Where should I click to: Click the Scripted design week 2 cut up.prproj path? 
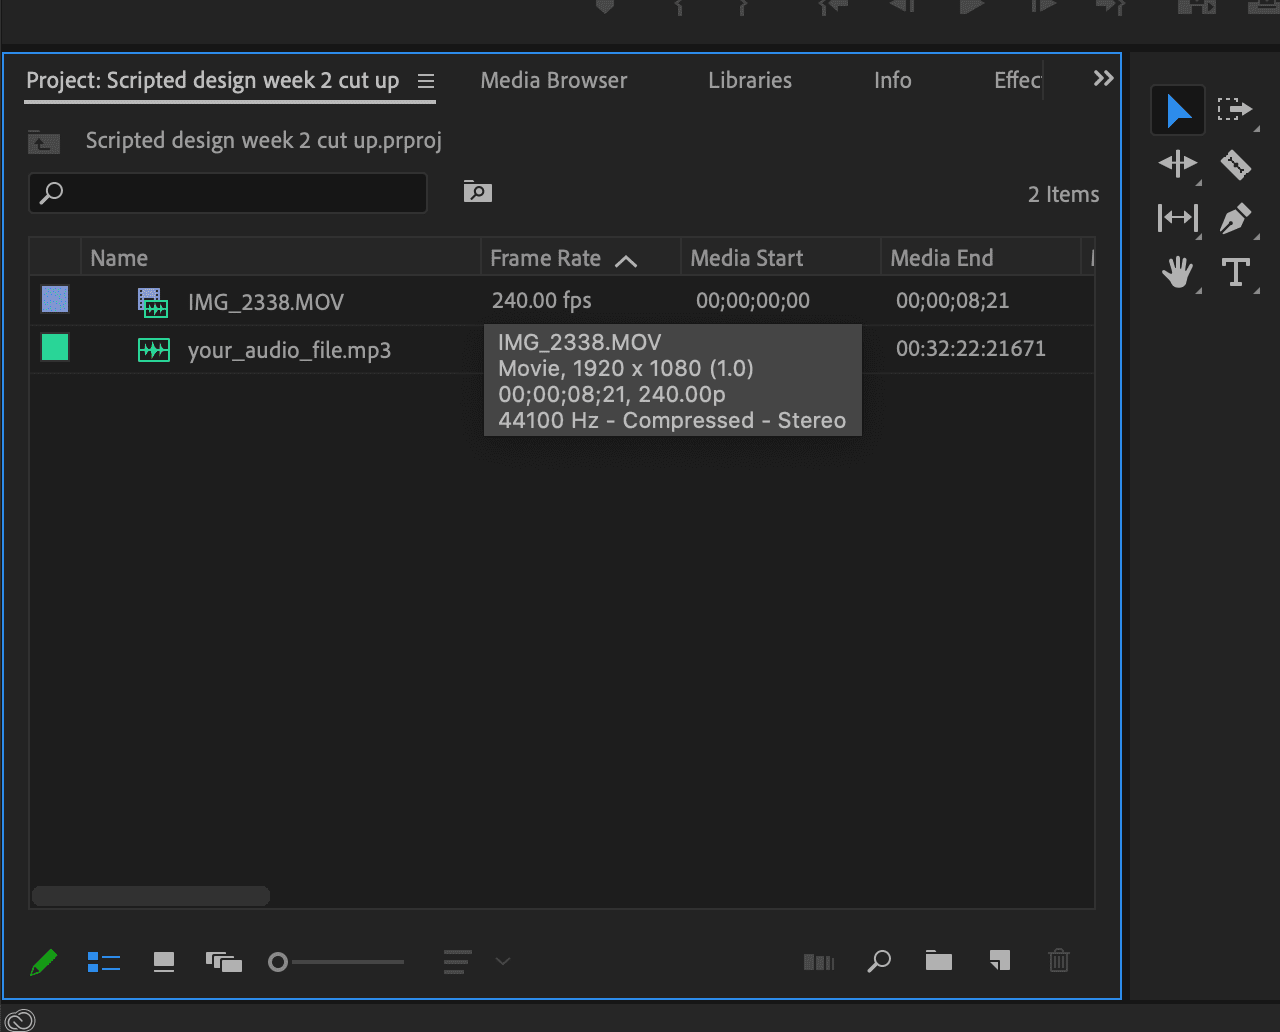(264, 141)
